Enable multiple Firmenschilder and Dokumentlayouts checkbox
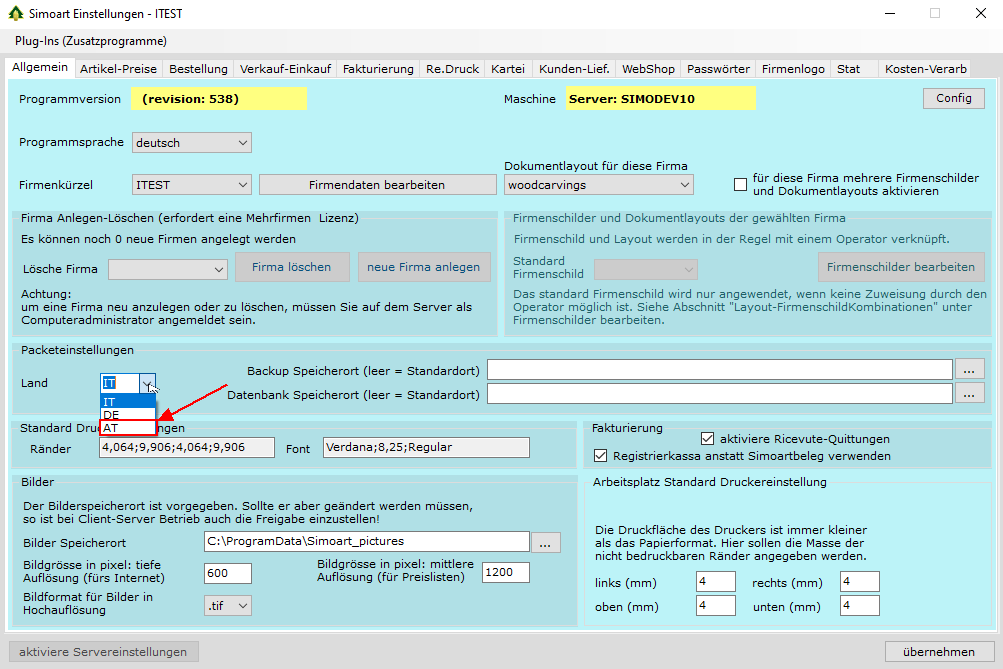 740,184
